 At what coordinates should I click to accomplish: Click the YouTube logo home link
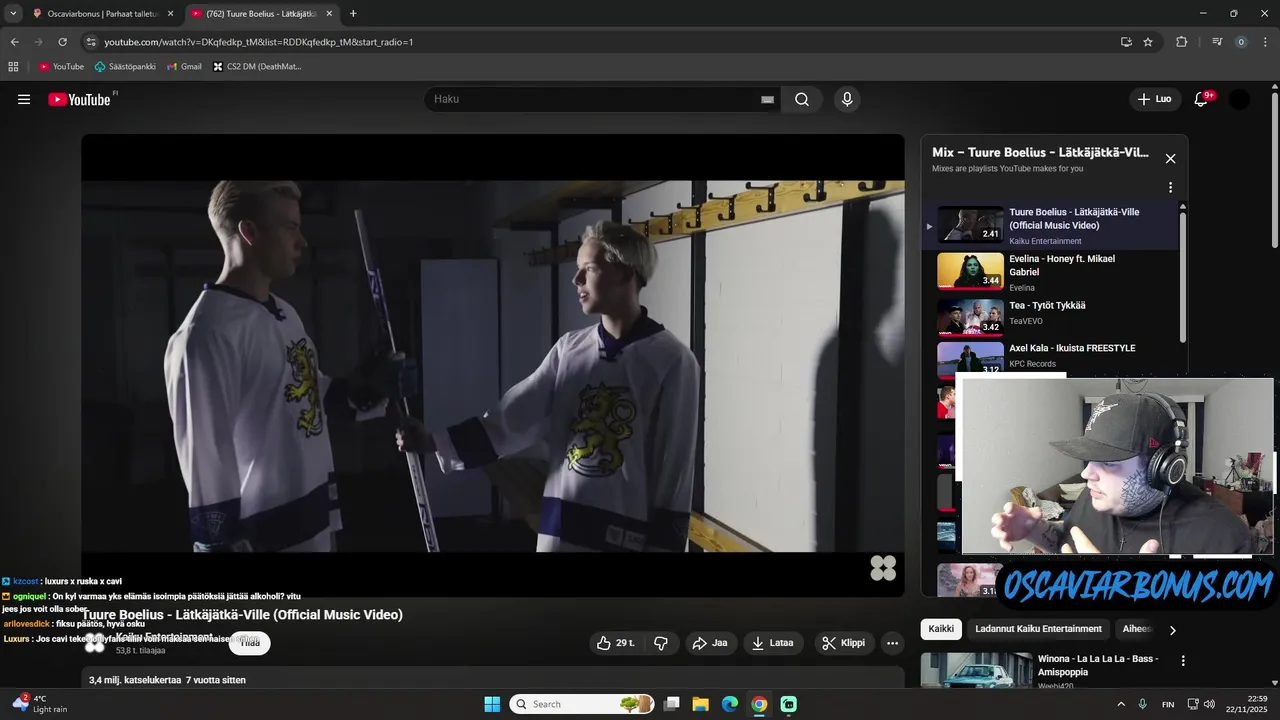pos(80,99)
